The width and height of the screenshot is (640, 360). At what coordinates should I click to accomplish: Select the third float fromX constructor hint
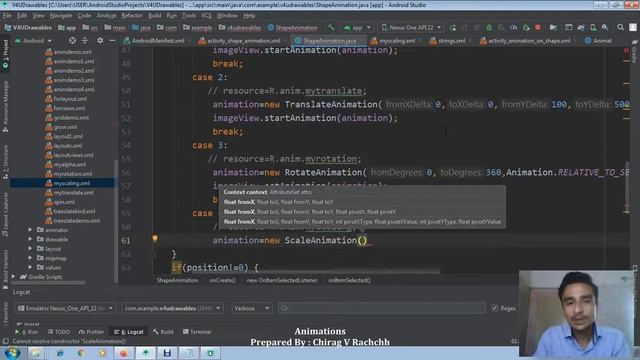[362, 222]
